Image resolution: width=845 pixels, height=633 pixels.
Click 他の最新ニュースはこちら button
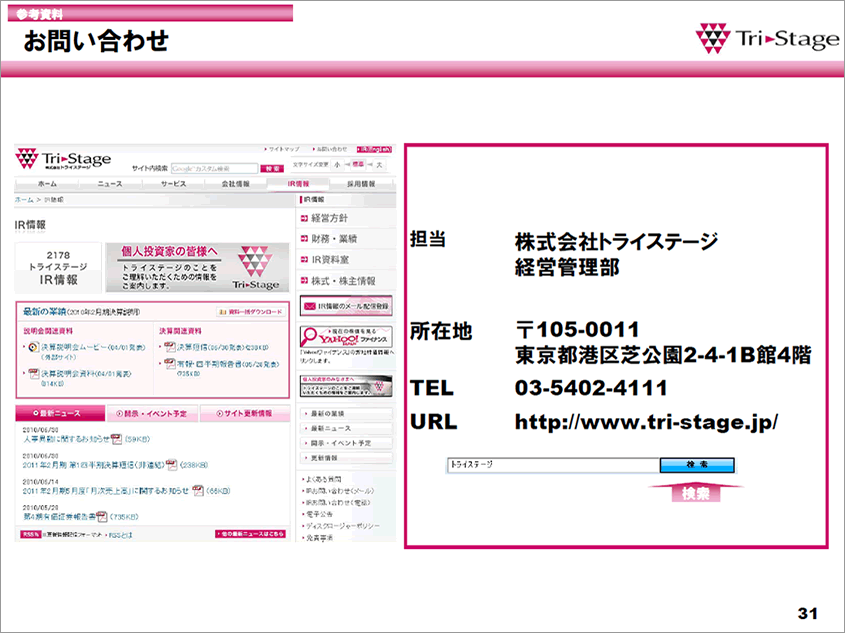[250, 534]
